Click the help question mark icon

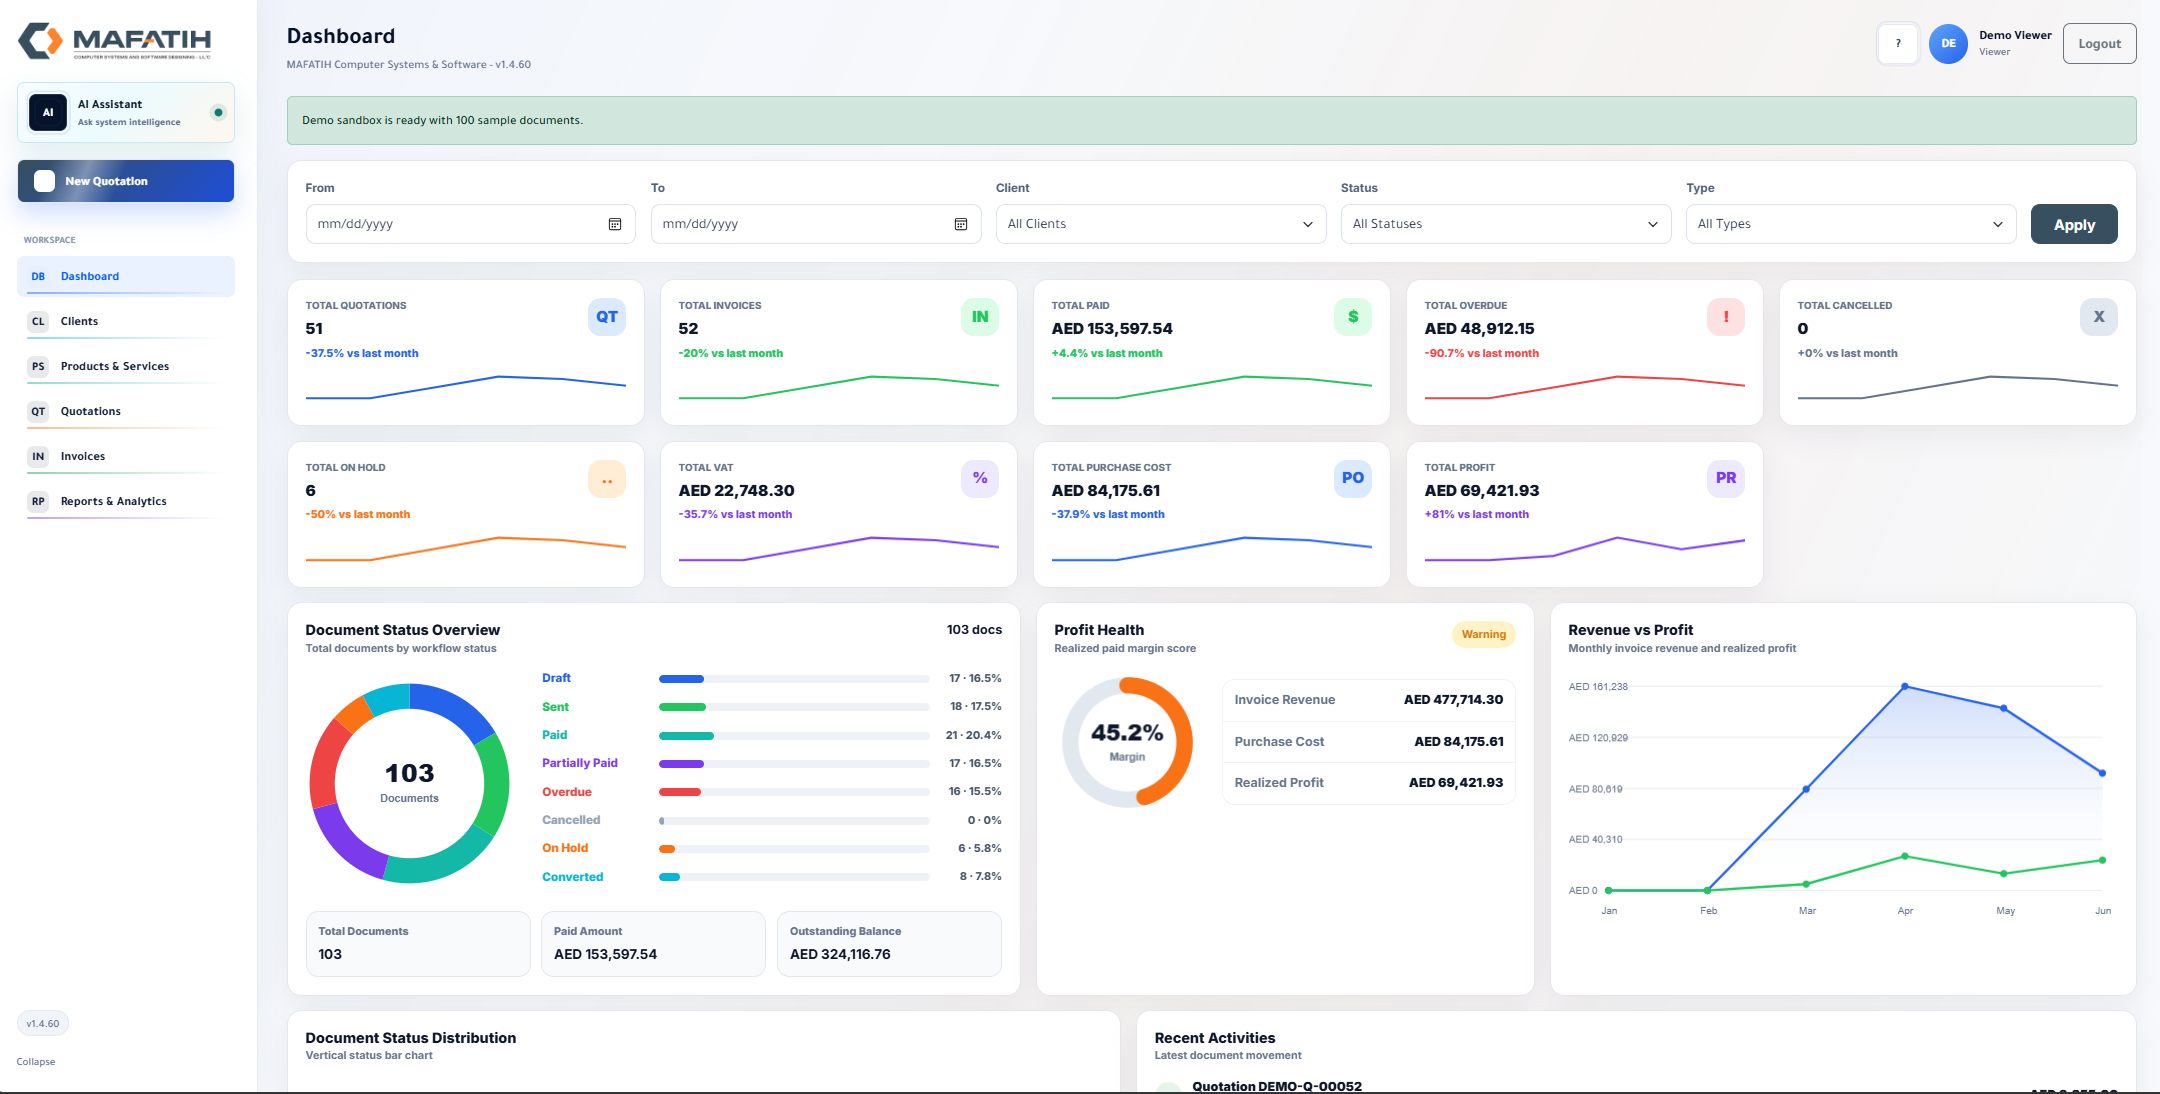click(1898, 43)
